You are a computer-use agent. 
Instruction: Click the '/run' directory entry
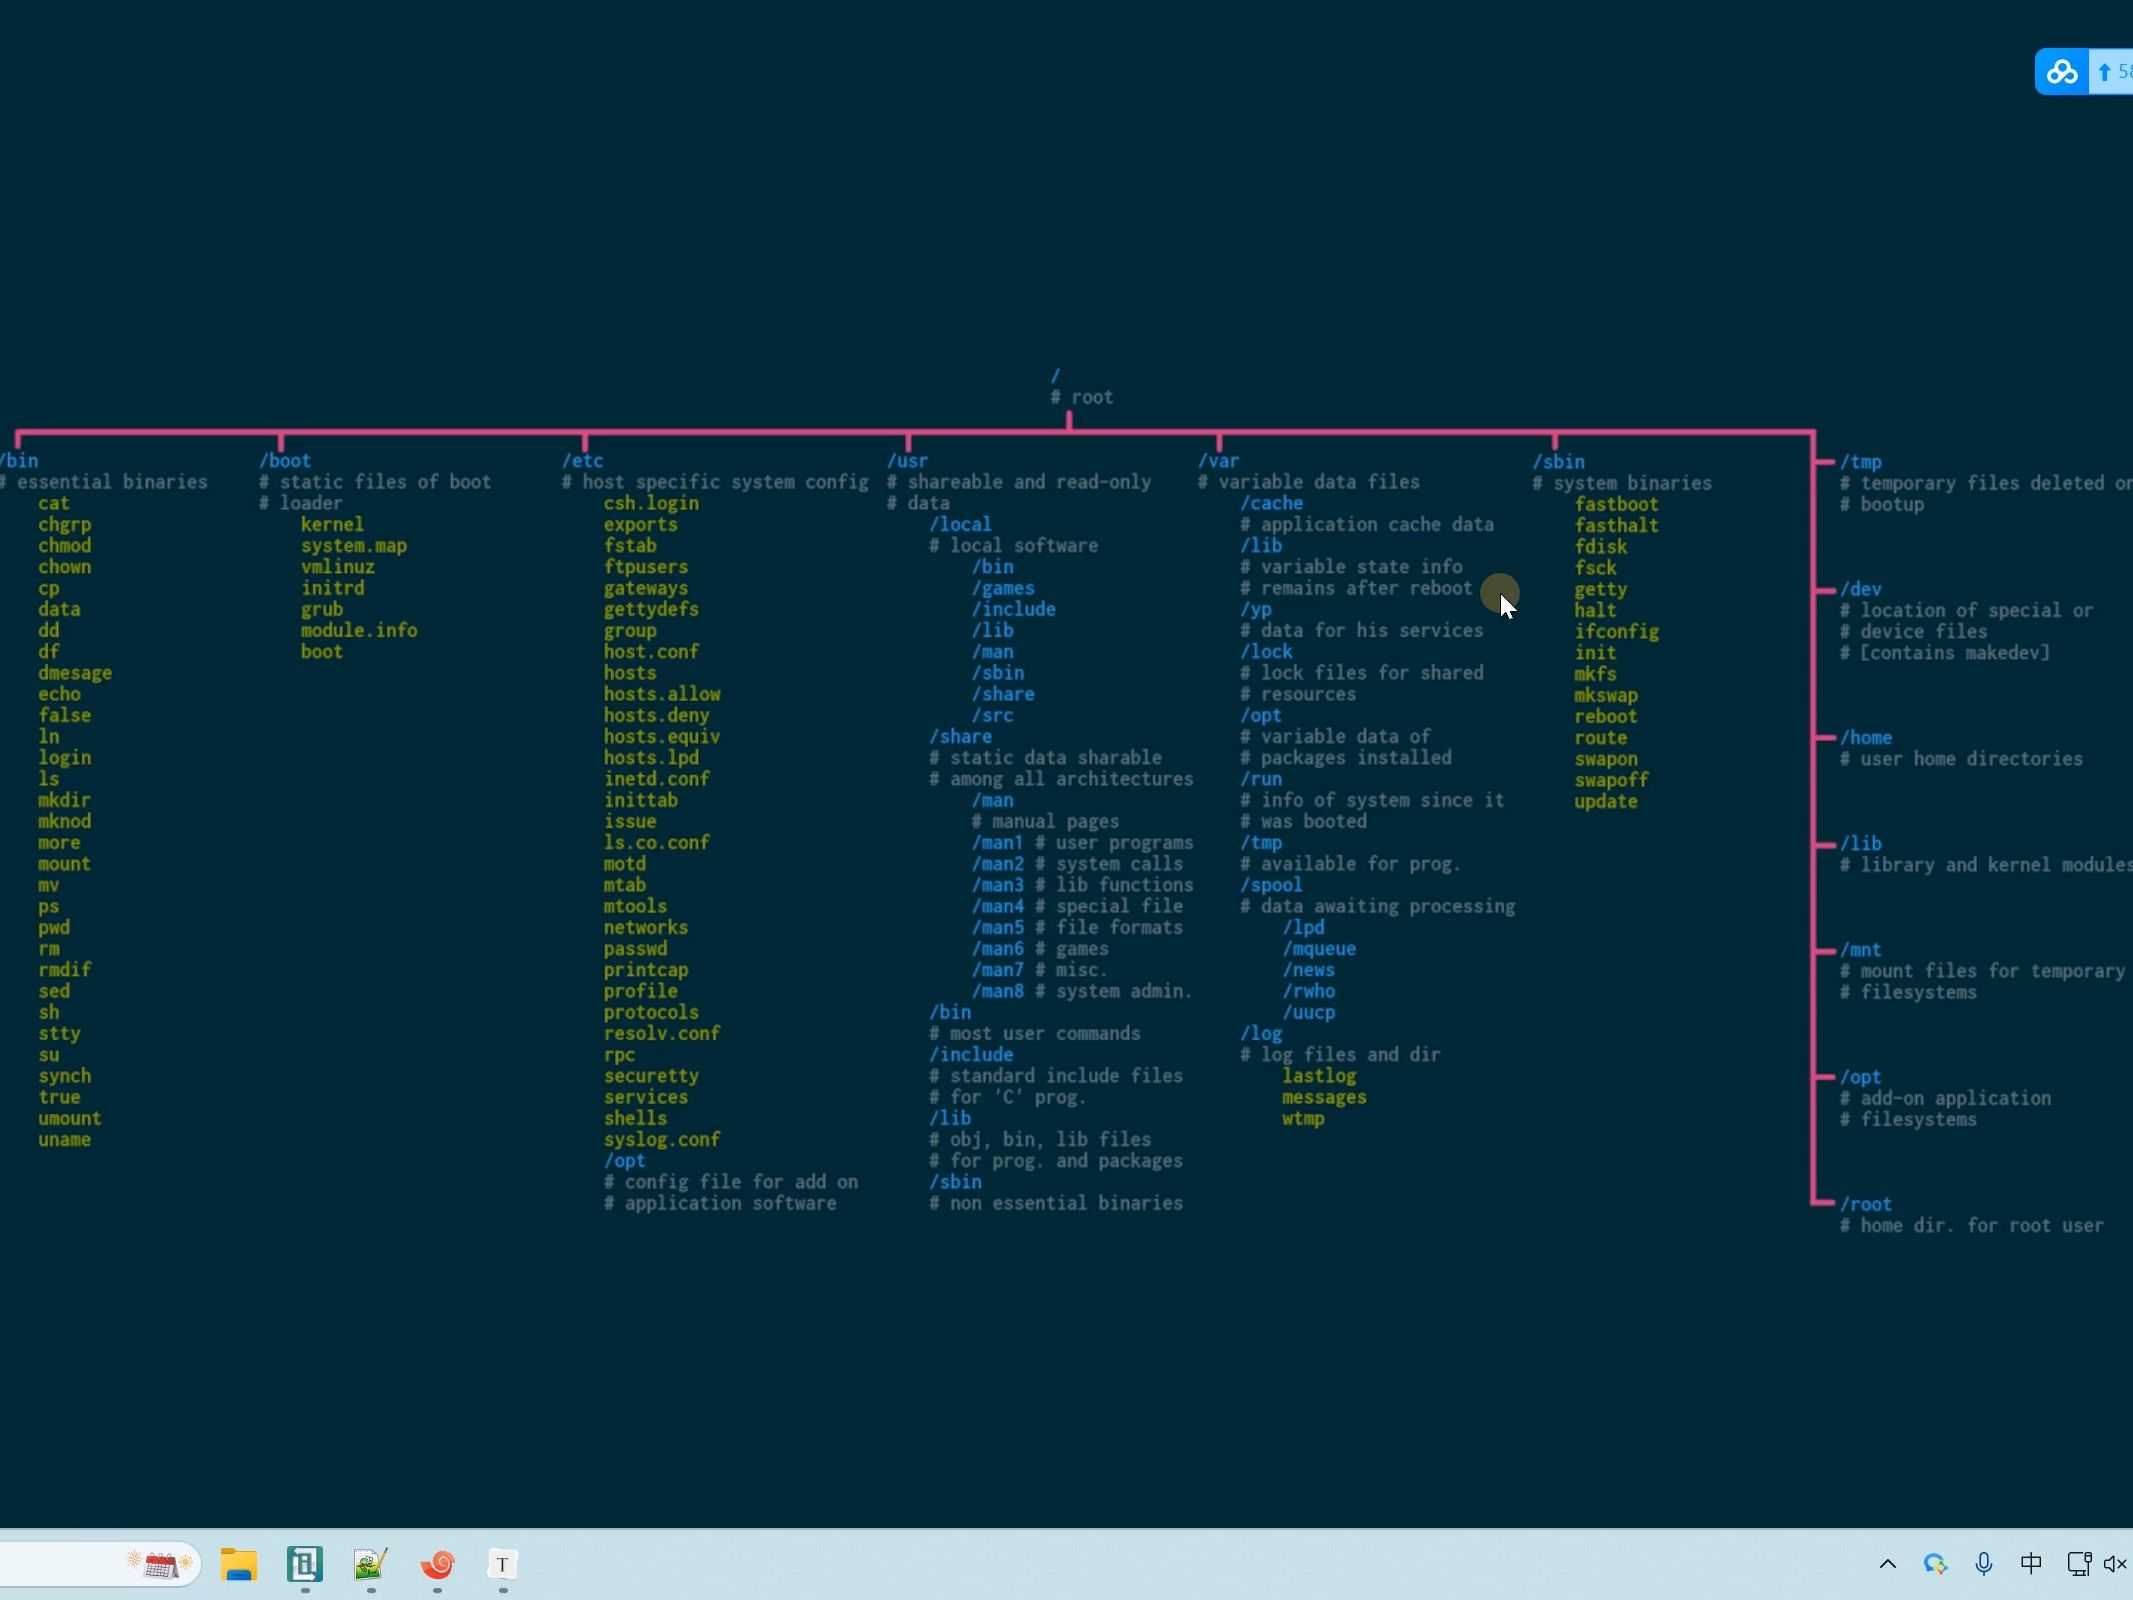pos(1261,779)
